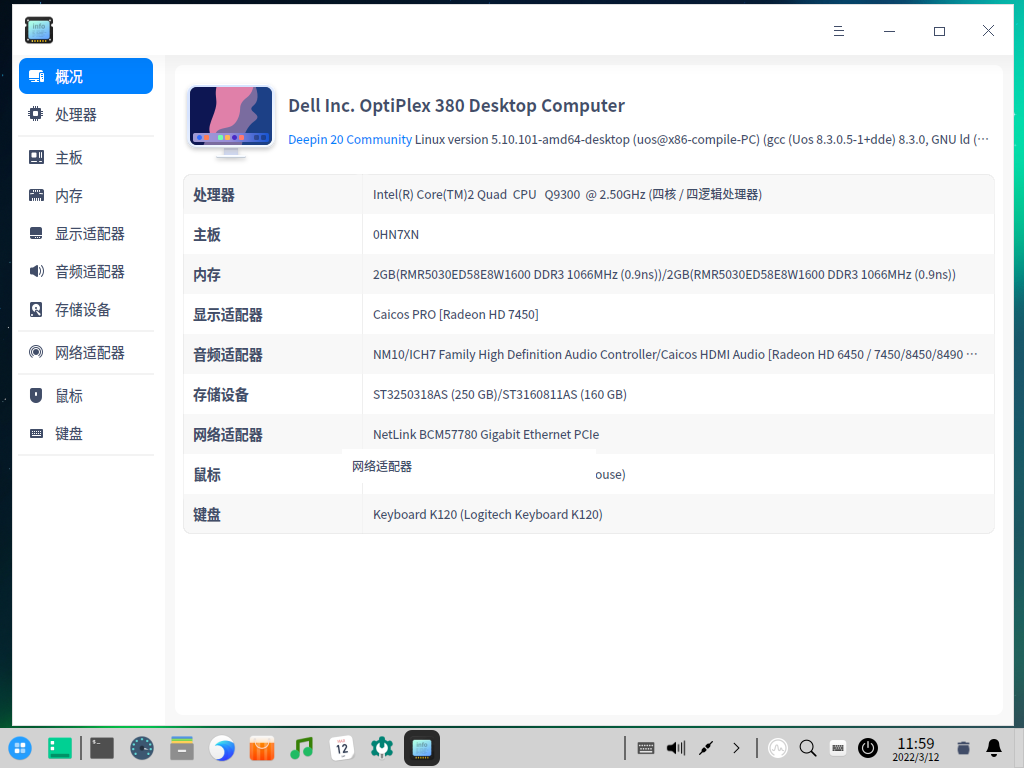Click NetLink BCM57780 Gigabit Ethernet entry
This screenshot has width=1024, height=768.
coord(486,434)
